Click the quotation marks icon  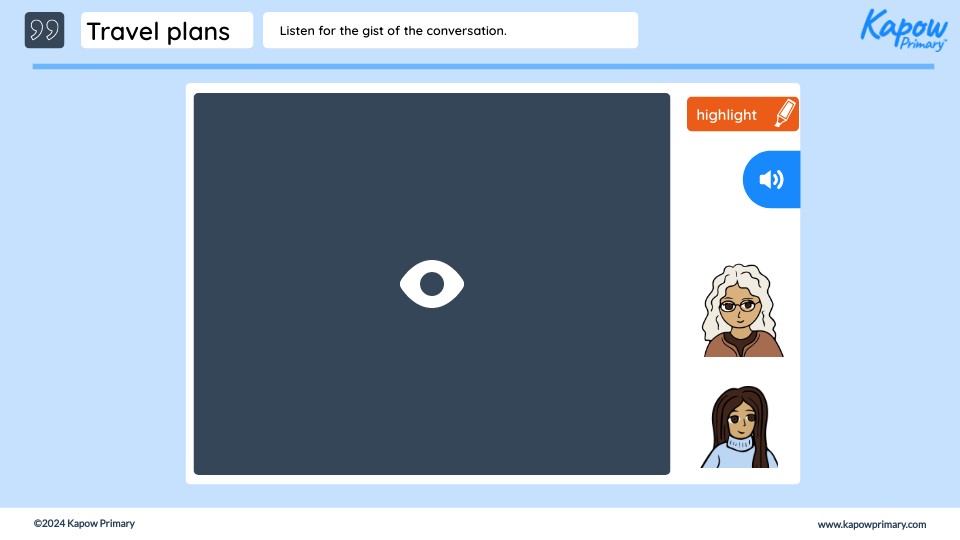click(x=44, y=30)
